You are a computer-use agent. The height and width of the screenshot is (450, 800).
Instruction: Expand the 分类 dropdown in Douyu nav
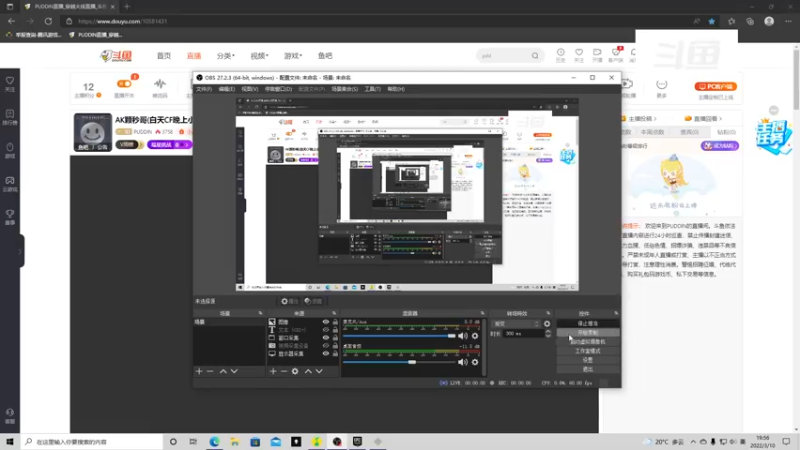pyautogui.click(x=226, y=56)
